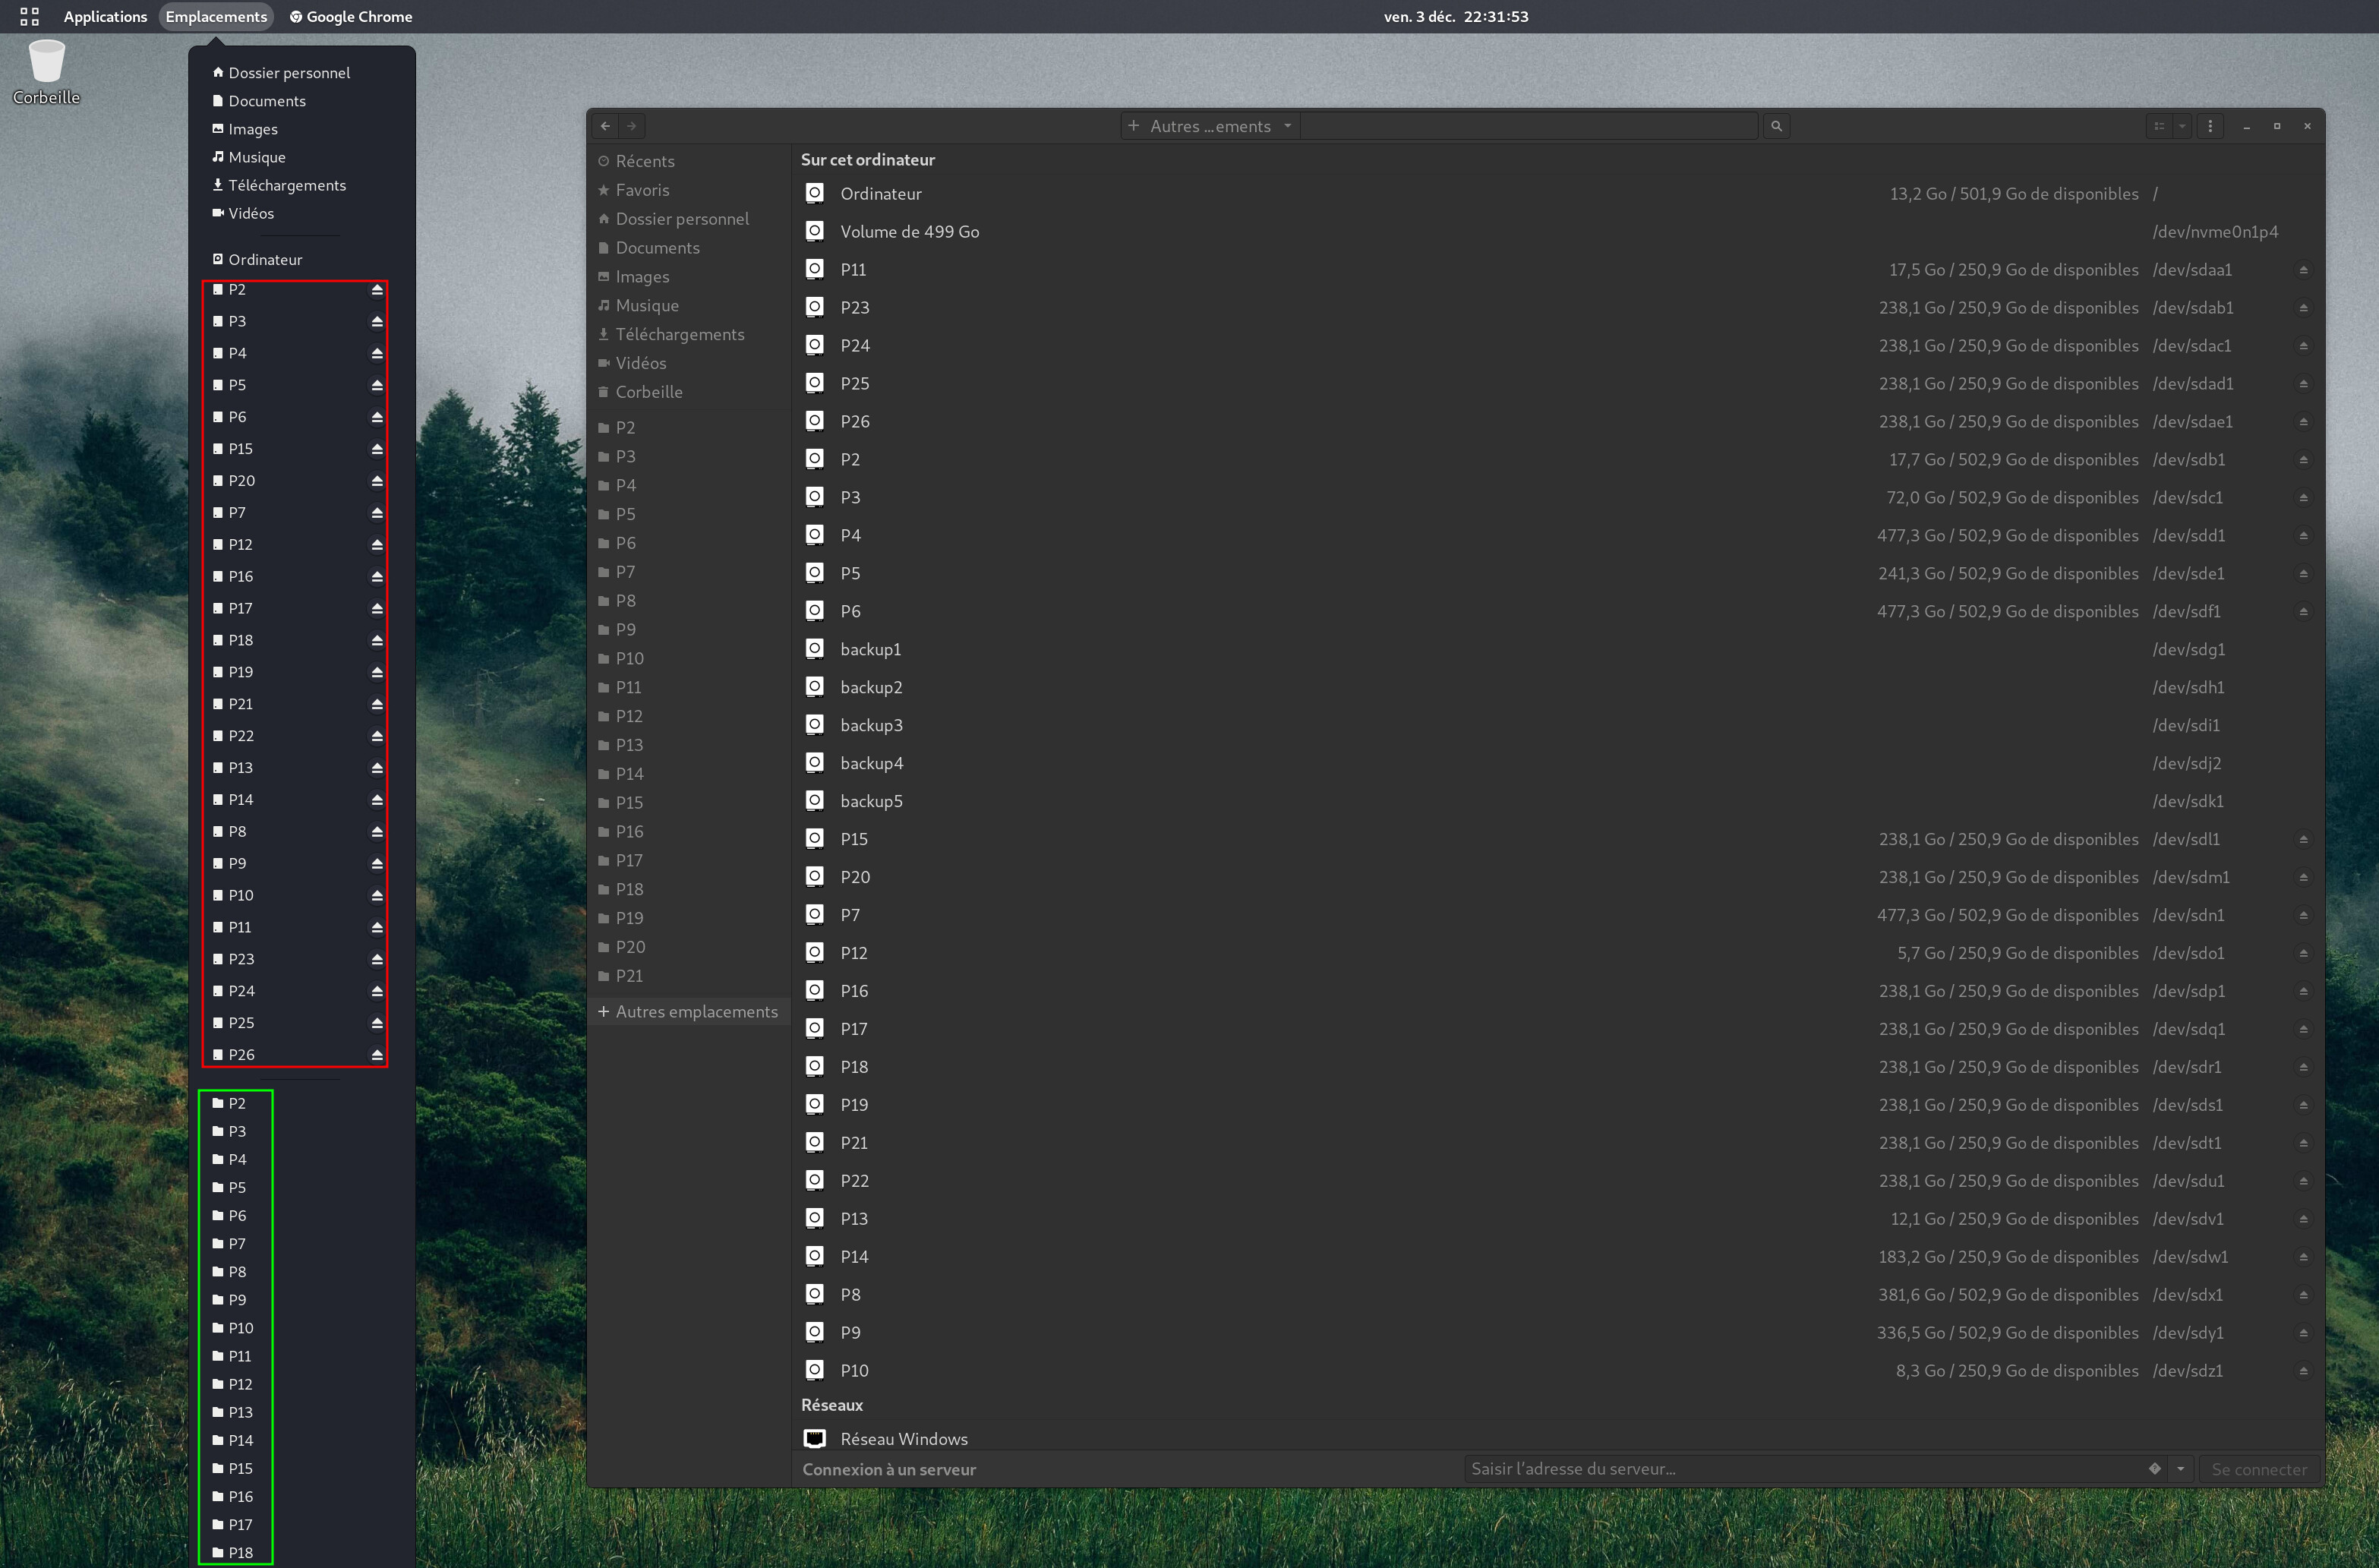Open Vidéos in file manager sidebar
The height and width of the screenshot is (1568, 2379).
pos(689,363)
